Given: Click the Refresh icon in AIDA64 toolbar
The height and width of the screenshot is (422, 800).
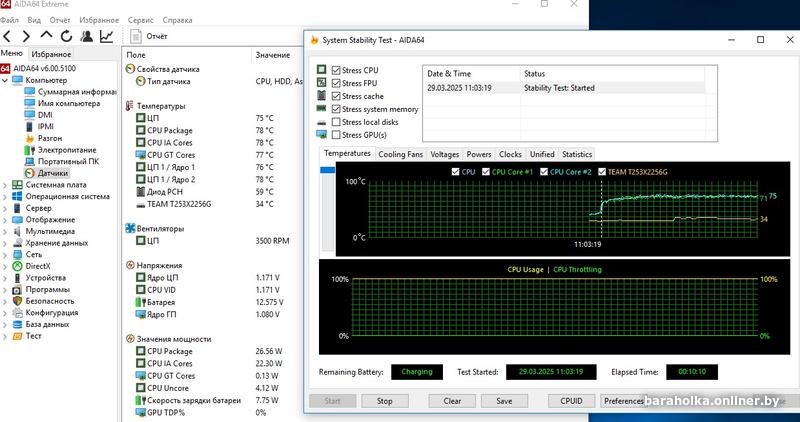Looking at the screenshot, I should point(66,36).
